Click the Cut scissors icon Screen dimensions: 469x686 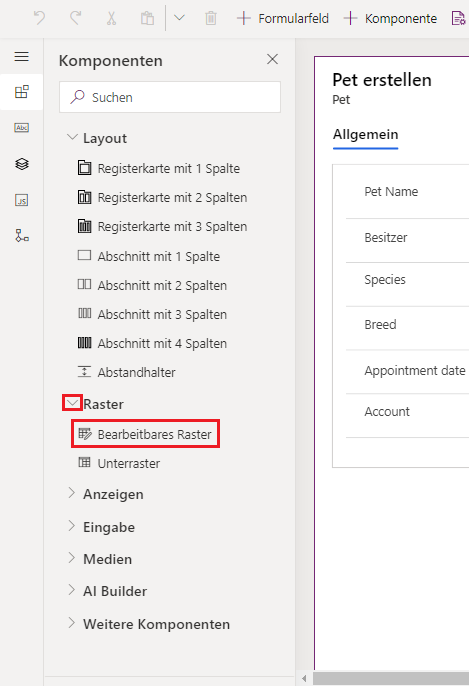coord(112,18)
